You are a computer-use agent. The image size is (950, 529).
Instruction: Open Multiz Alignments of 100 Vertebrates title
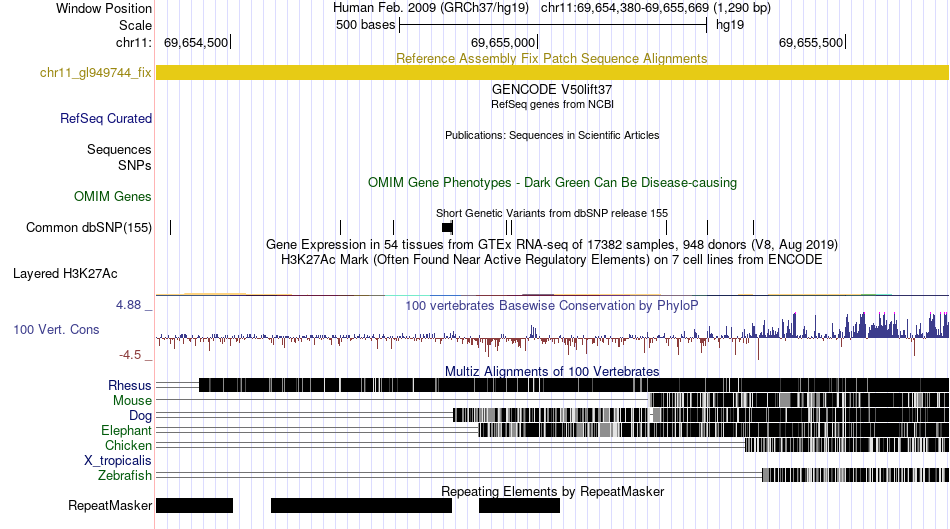click(552, 371)
